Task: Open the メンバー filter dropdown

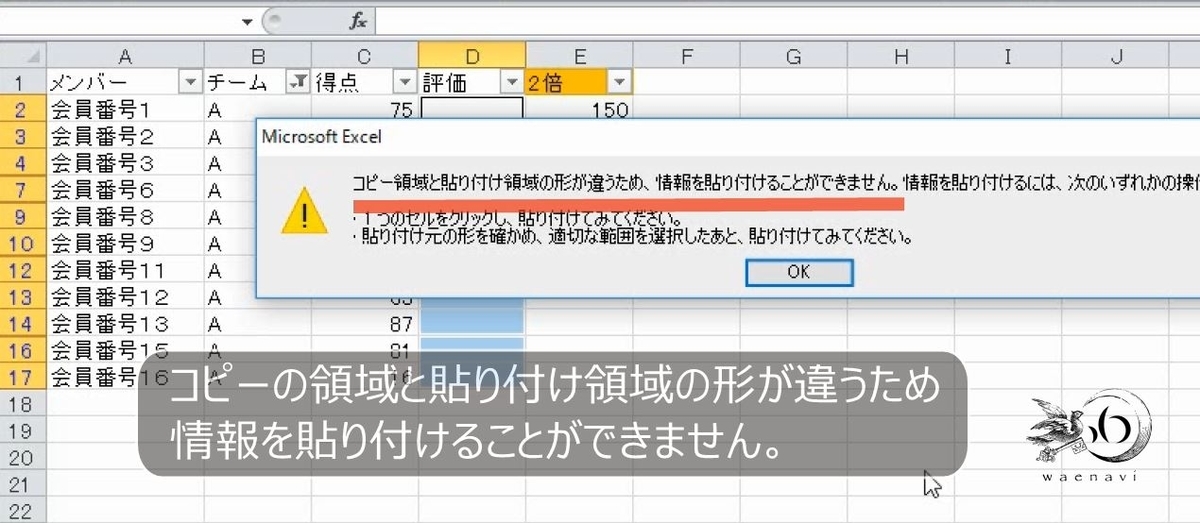Action: (191, 83)
